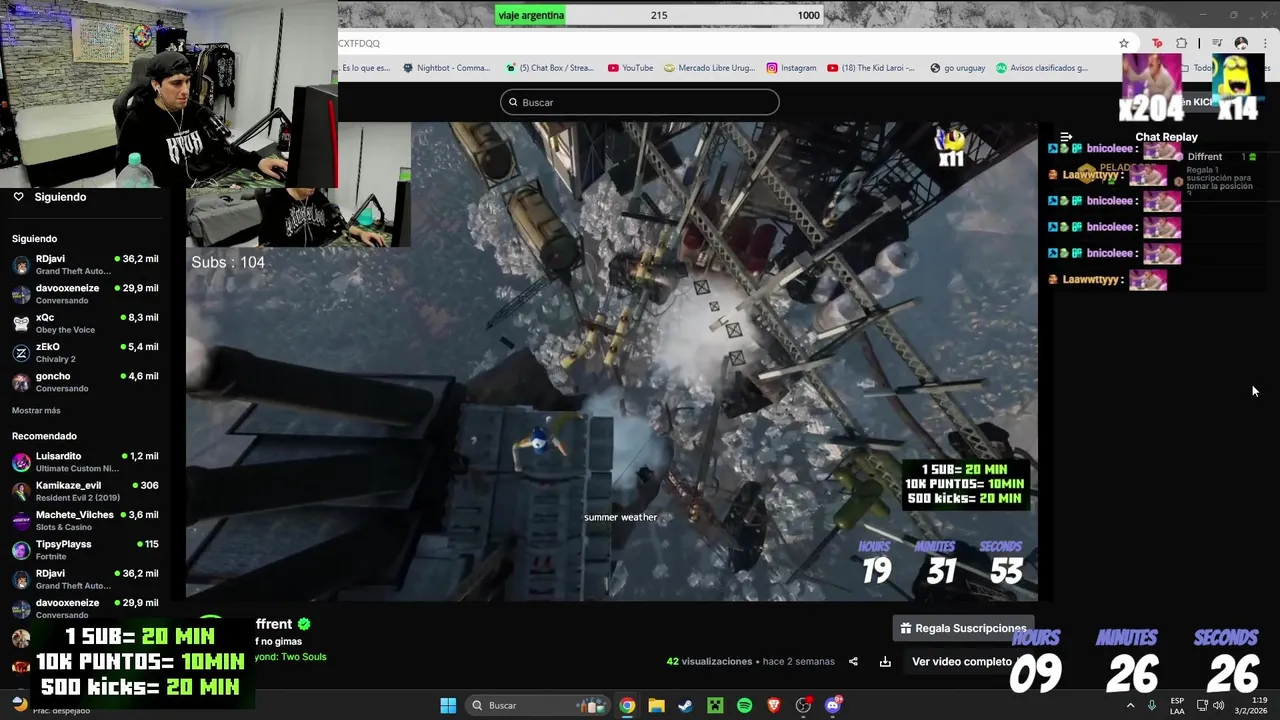Click the clip video player
Image resolution: width=1280 pixels, height=720 pixels.
click(x=612, y=361)
